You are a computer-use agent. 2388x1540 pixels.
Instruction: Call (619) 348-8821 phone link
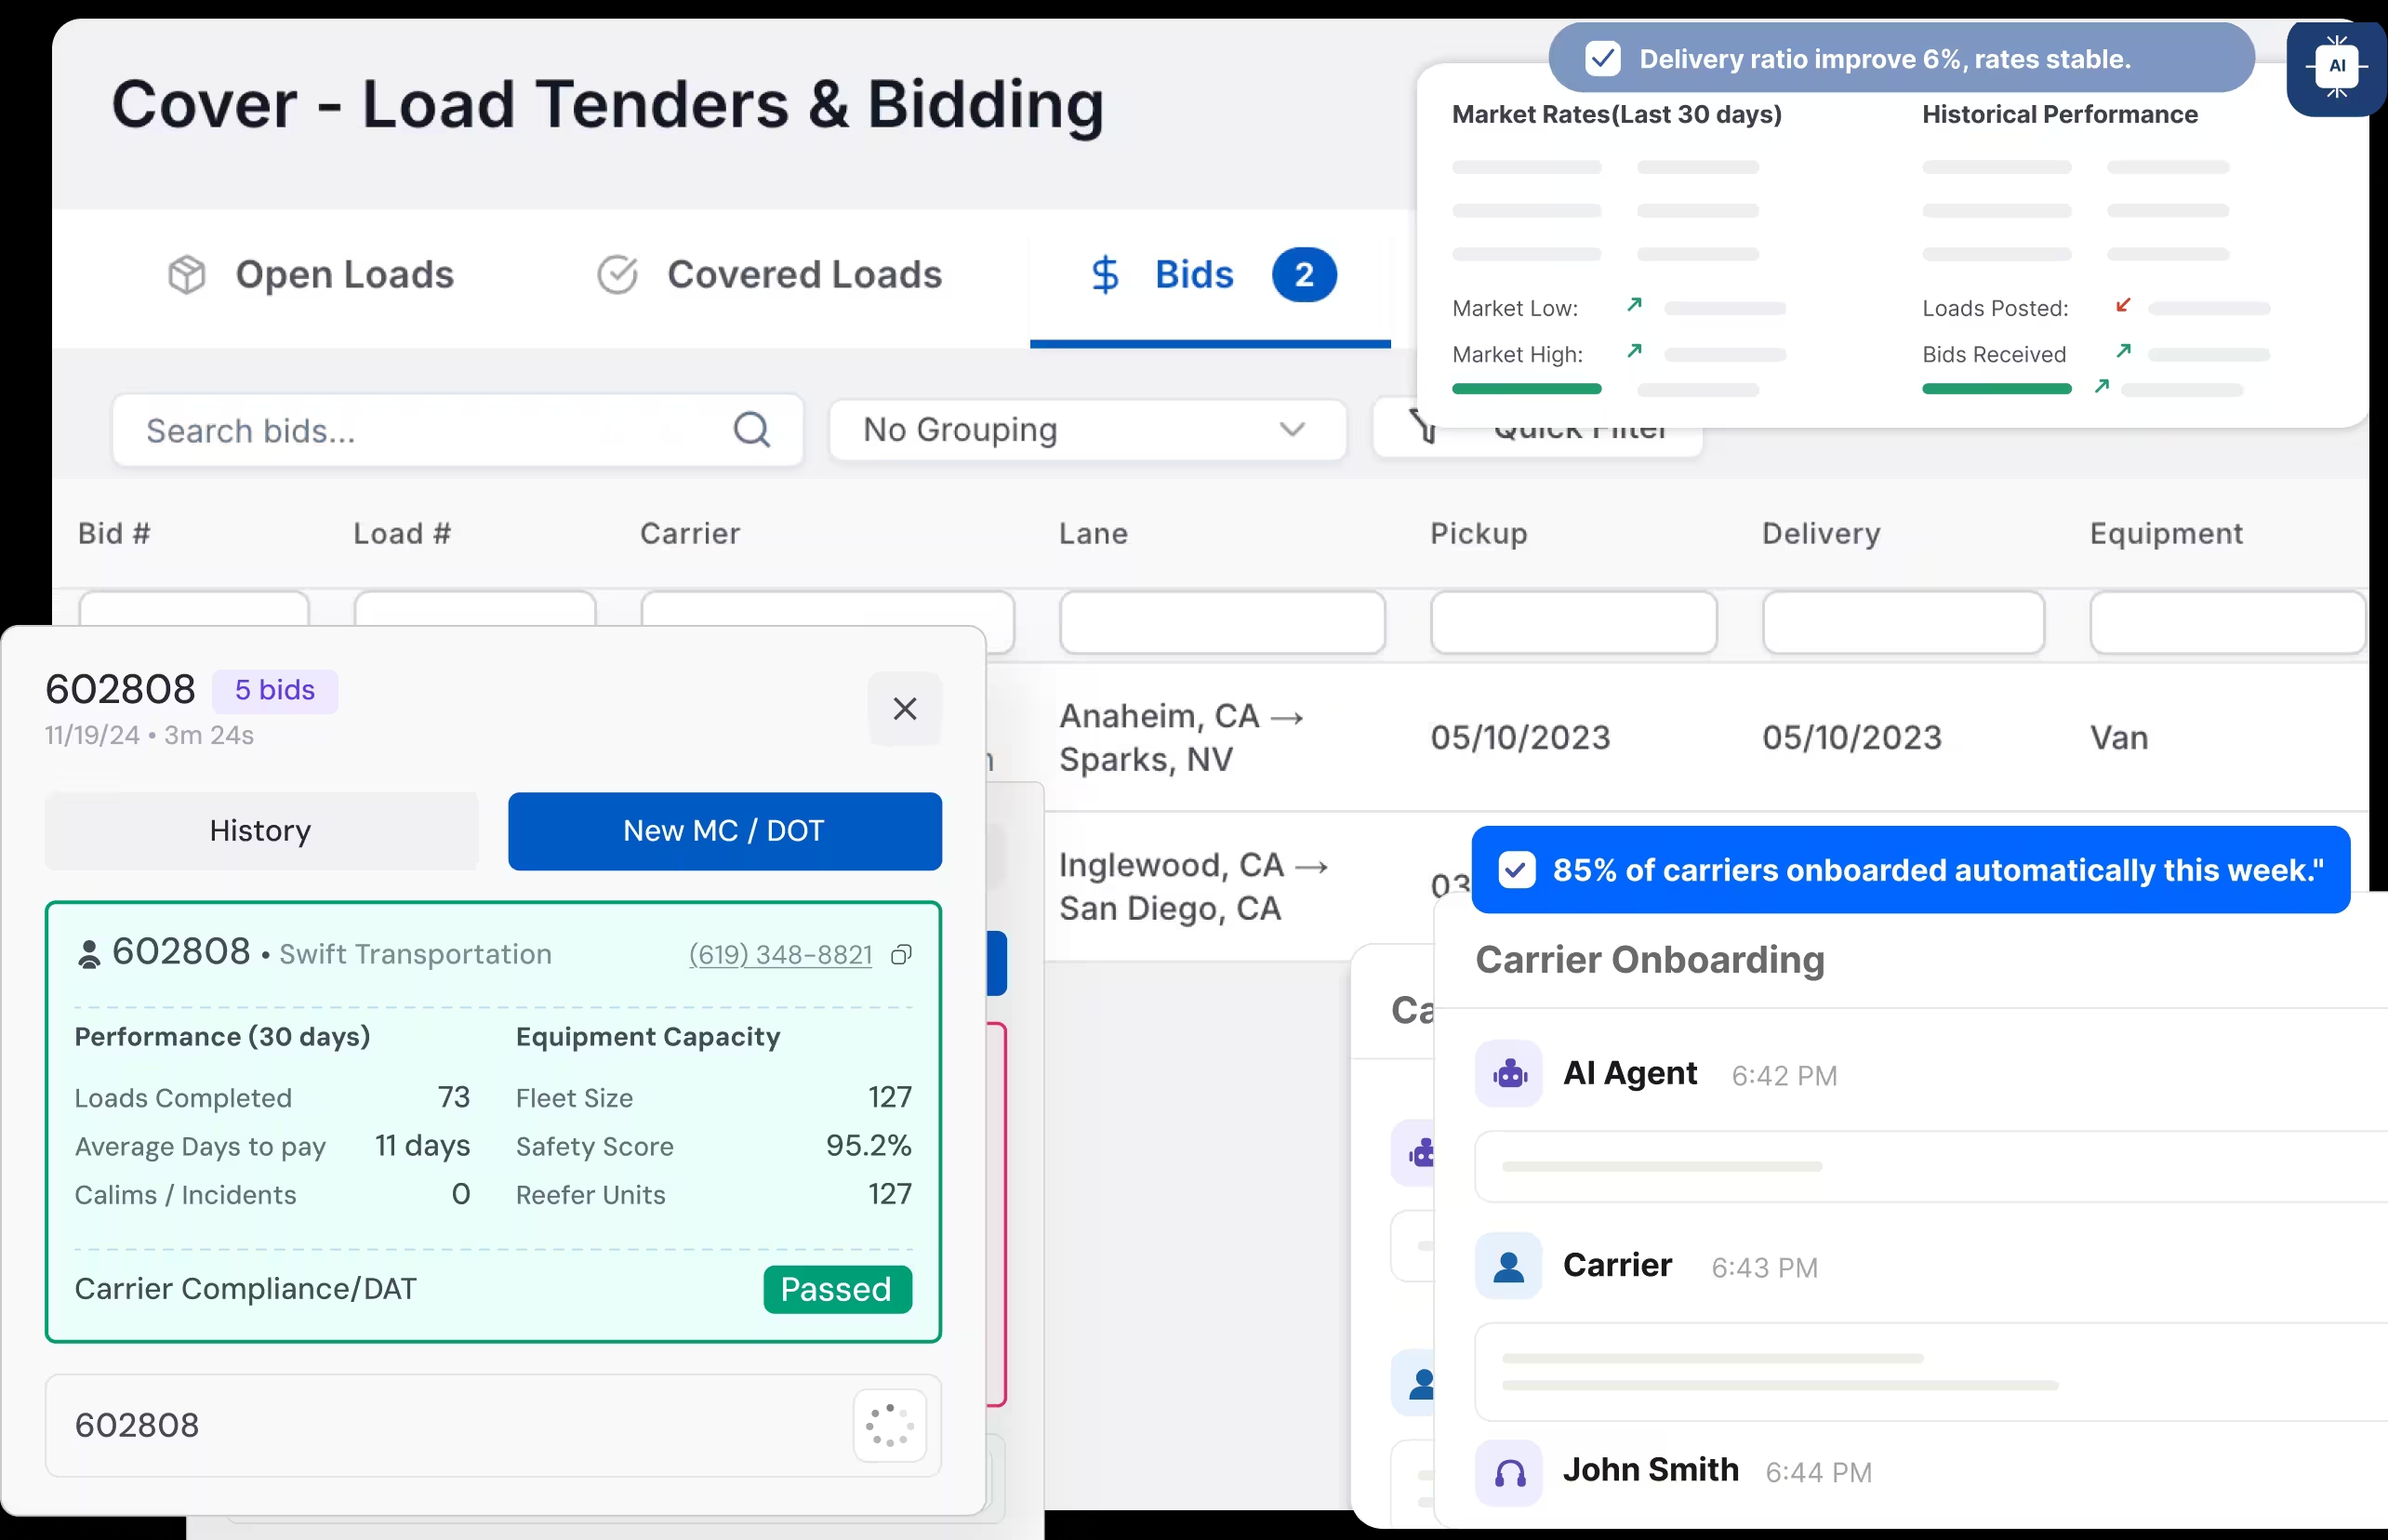pyautogui.click(x=780, y=955)
